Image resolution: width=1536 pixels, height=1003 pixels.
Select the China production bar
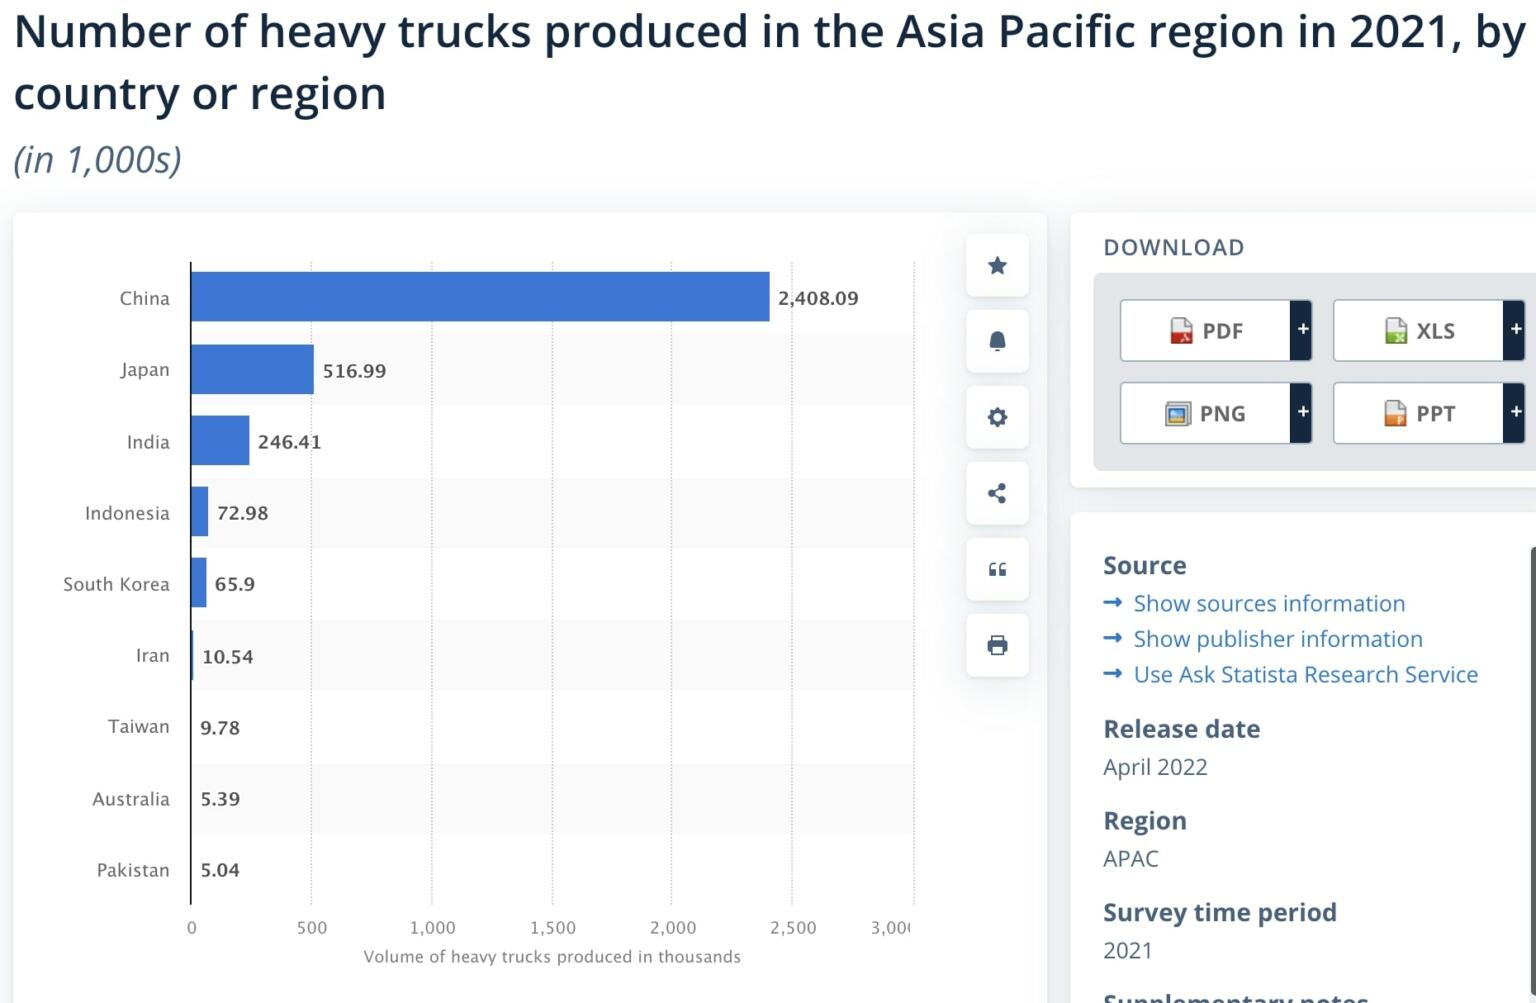click(480, 297)
